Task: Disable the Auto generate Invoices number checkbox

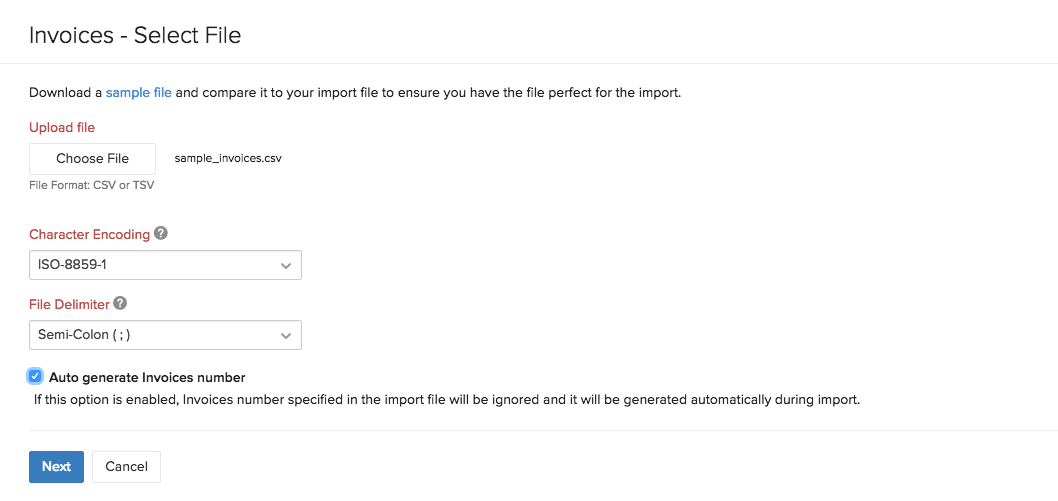Action: tap(36, 377)
